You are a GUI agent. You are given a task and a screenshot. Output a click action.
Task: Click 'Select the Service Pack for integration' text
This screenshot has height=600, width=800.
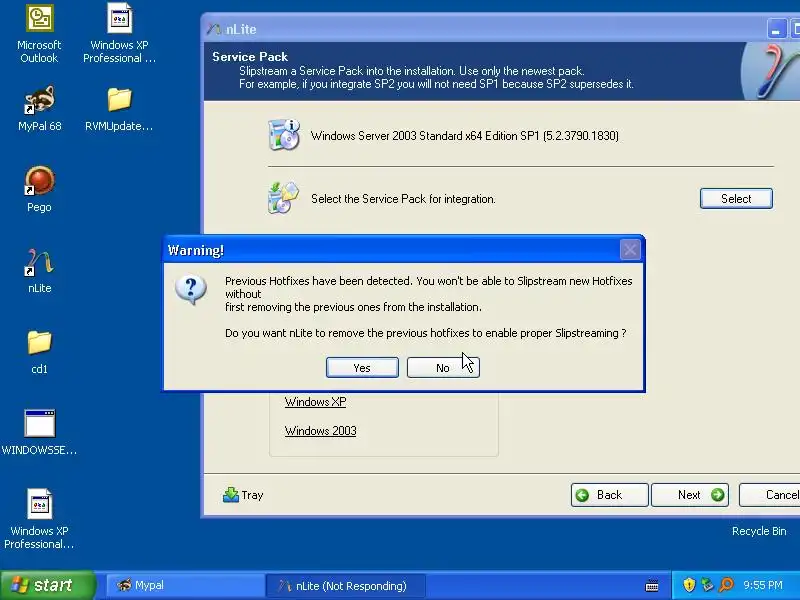click(403, 199)
